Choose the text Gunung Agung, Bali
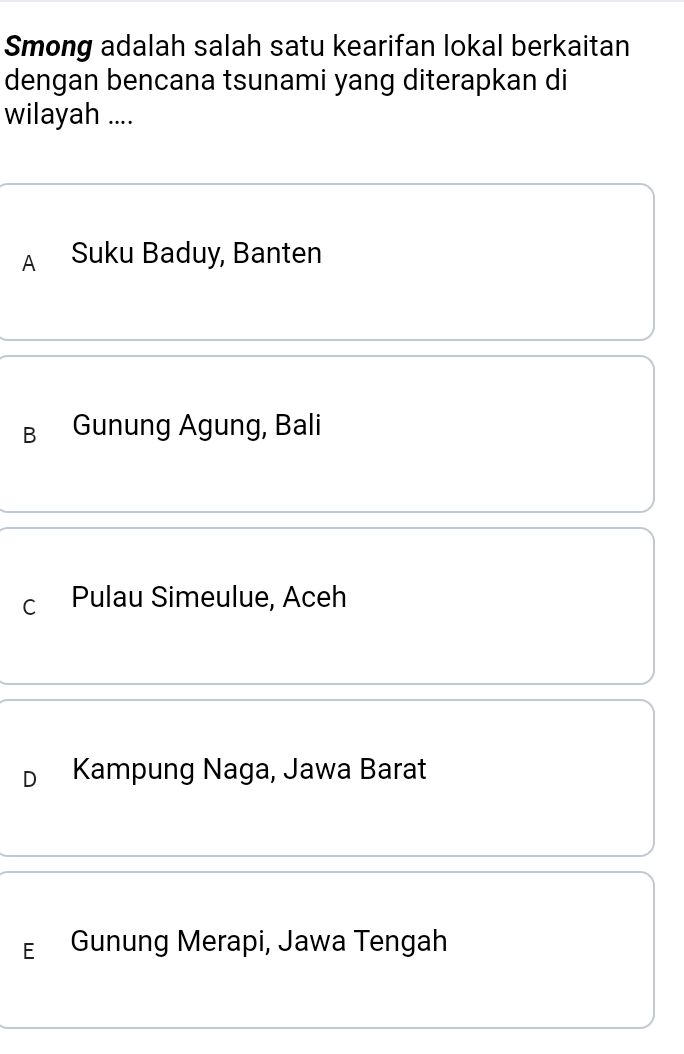 click(195, 425)
